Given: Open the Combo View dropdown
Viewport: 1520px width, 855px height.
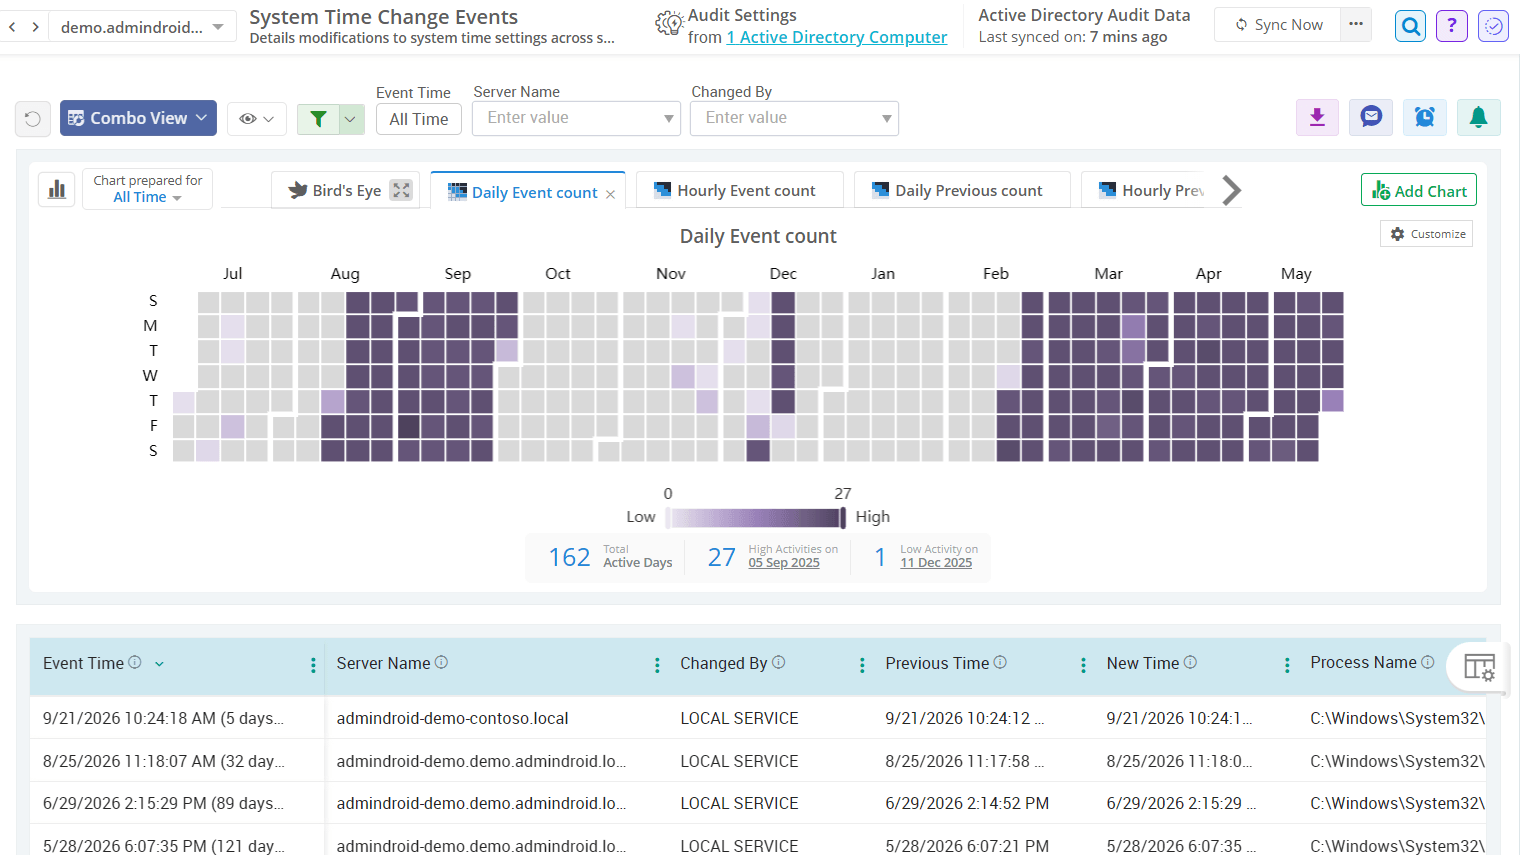Looking at the screenshot, I should [138, 118].
